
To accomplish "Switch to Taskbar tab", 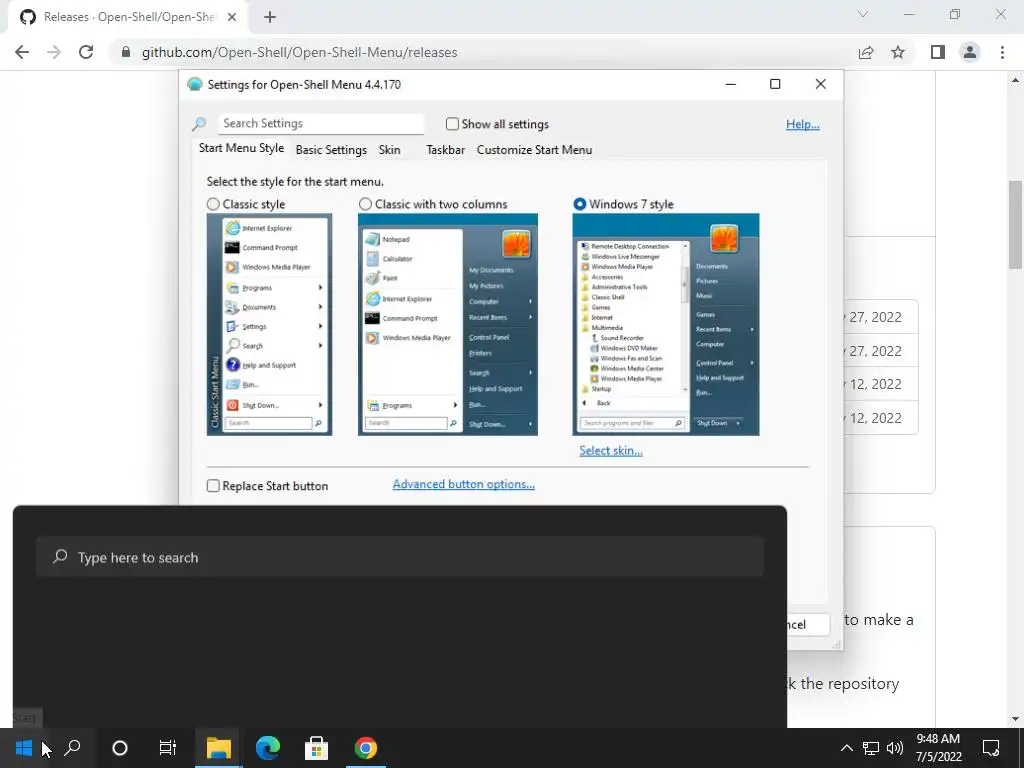I will tap(445, 150).
